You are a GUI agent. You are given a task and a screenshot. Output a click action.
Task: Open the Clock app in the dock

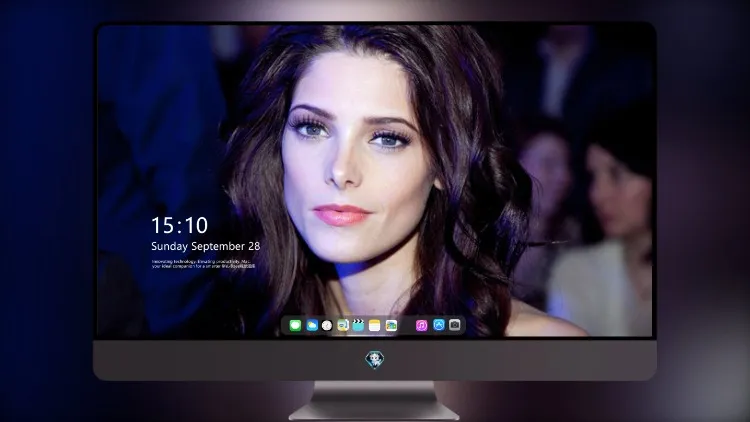(x=327, y=325)
